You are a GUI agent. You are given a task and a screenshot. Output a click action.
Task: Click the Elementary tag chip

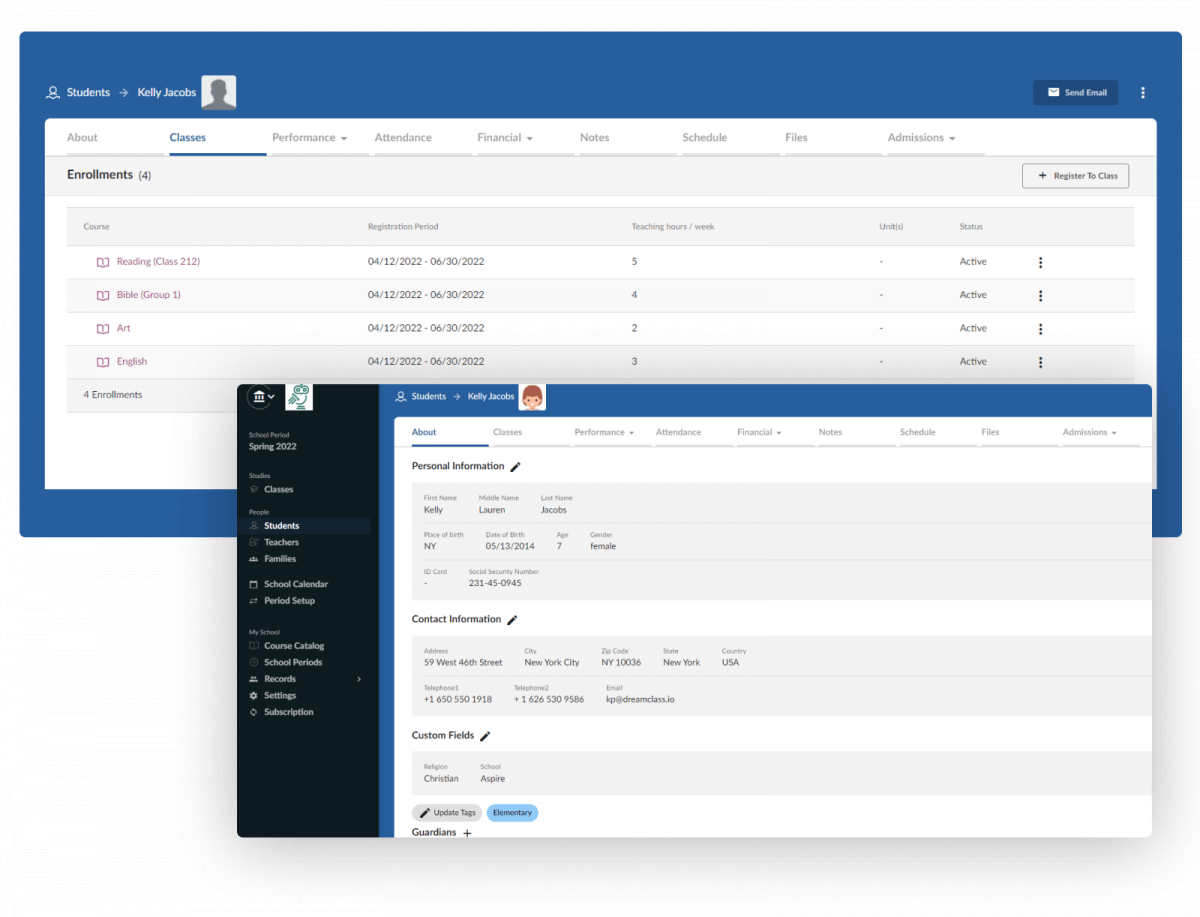pos(512,813)
